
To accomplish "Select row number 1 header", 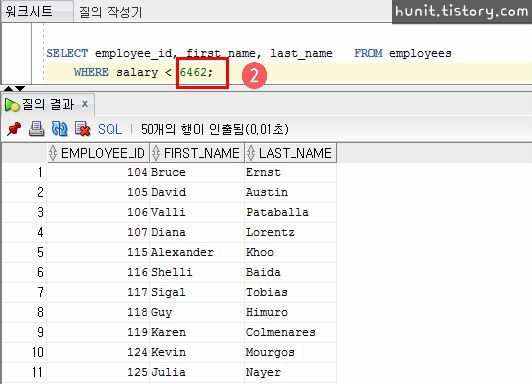I will point(24,172).
